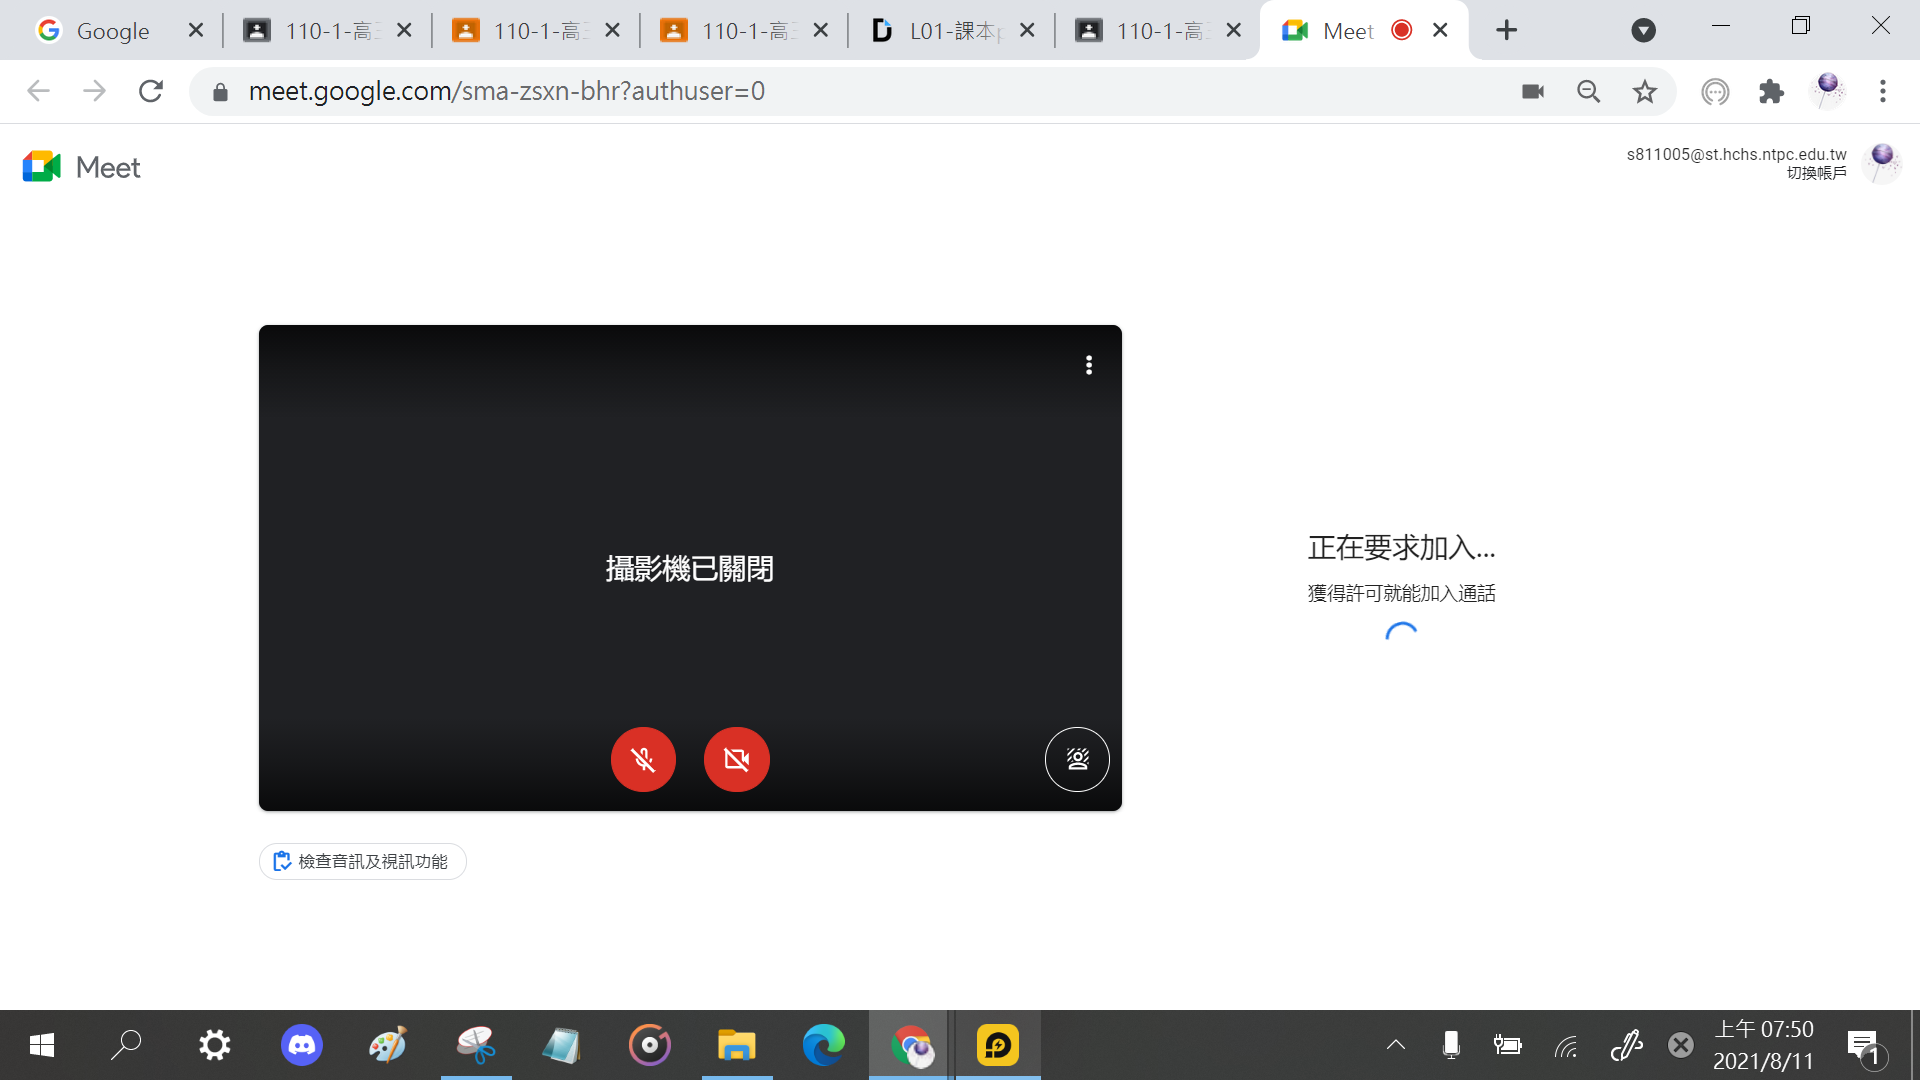Image resolution: width=1920 pixels, height=1080 pixels.
Task: Open File Explorer from taskbar
Action: pyautogui.click(x=737, y=1045)
